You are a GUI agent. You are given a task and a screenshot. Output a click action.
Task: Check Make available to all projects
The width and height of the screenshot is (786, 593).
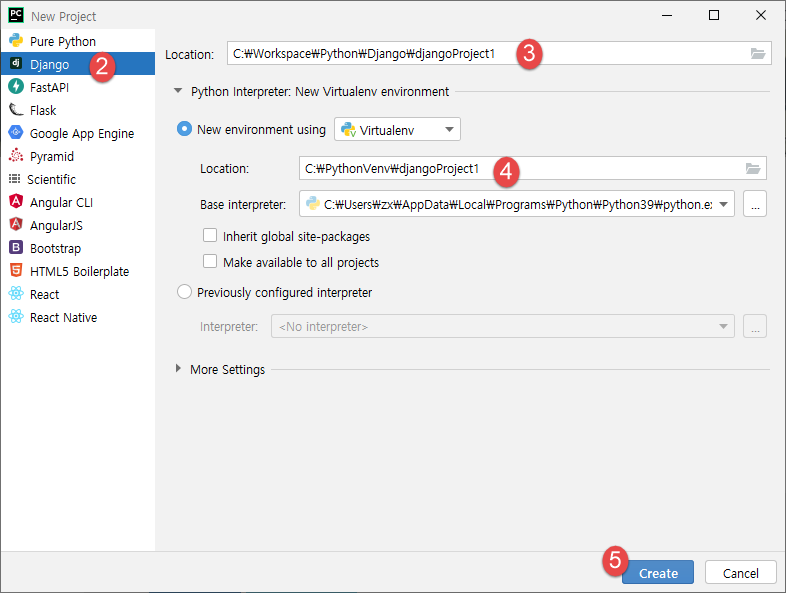pos(210,262)
